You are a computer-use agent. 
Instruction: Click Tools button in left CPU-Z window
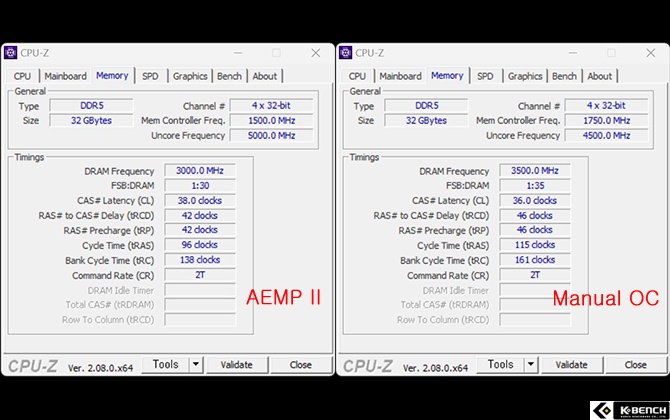coord(165,364)
